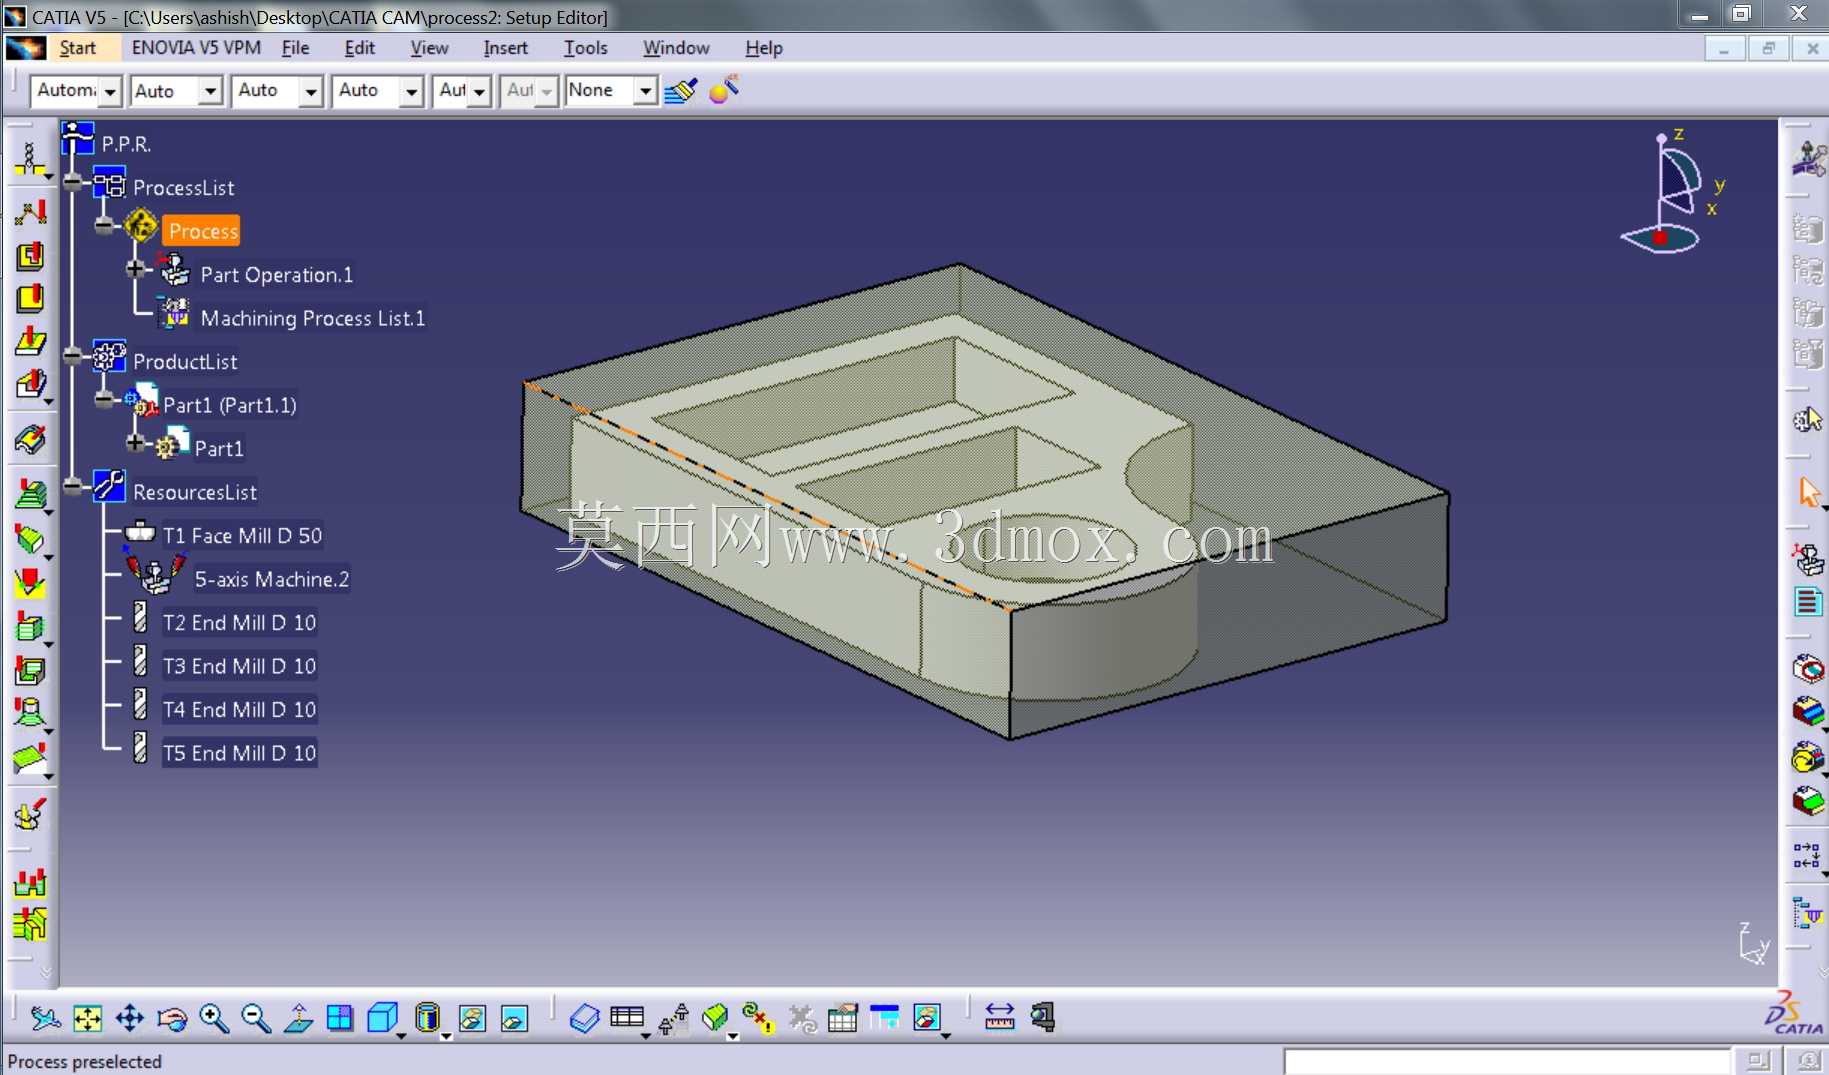Toggle Swap Visible Space
This screenshot has width=1829, height=1075.
(x=514, y=1018)
